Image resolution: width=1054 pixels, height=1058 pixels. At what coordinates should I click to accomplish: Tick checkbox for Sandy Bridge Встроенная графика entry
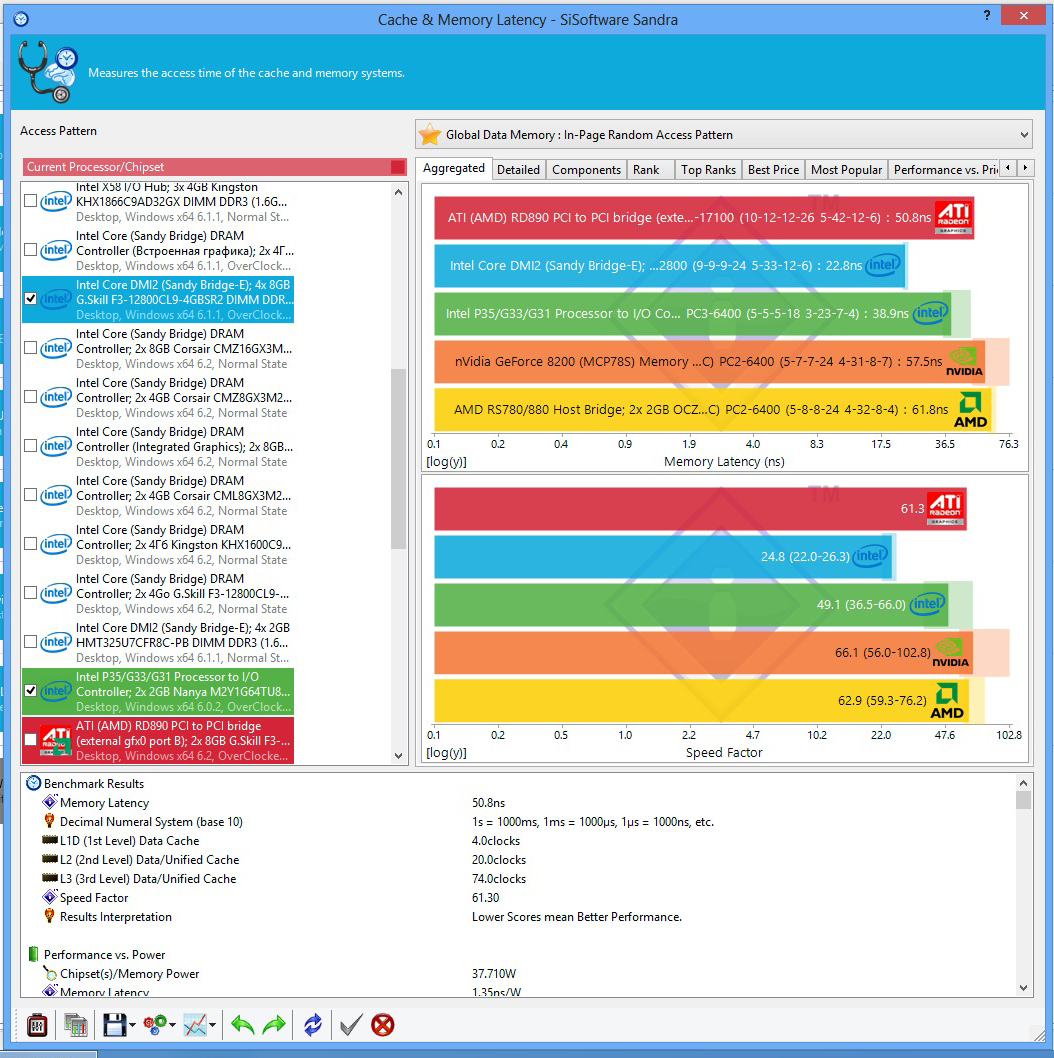(x=30, y=250)
